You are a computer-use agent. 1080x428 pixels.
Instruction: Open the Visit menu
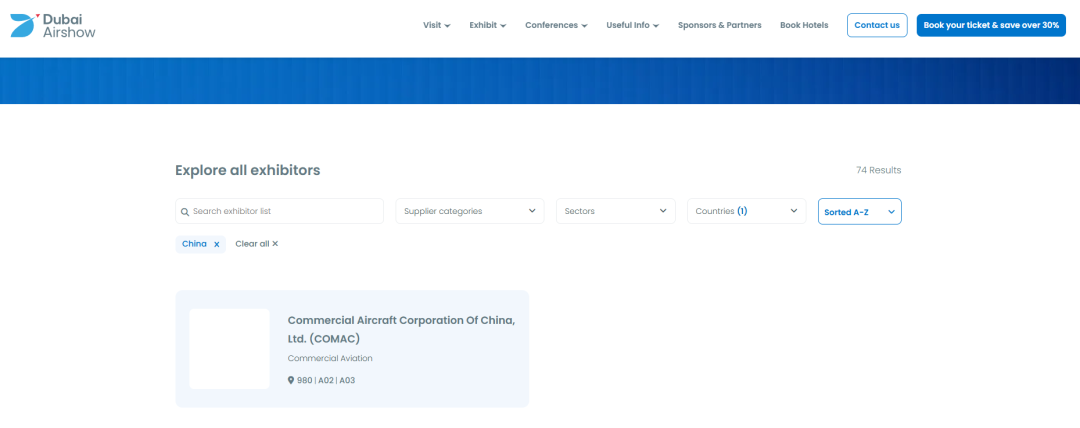click(437, 26)
